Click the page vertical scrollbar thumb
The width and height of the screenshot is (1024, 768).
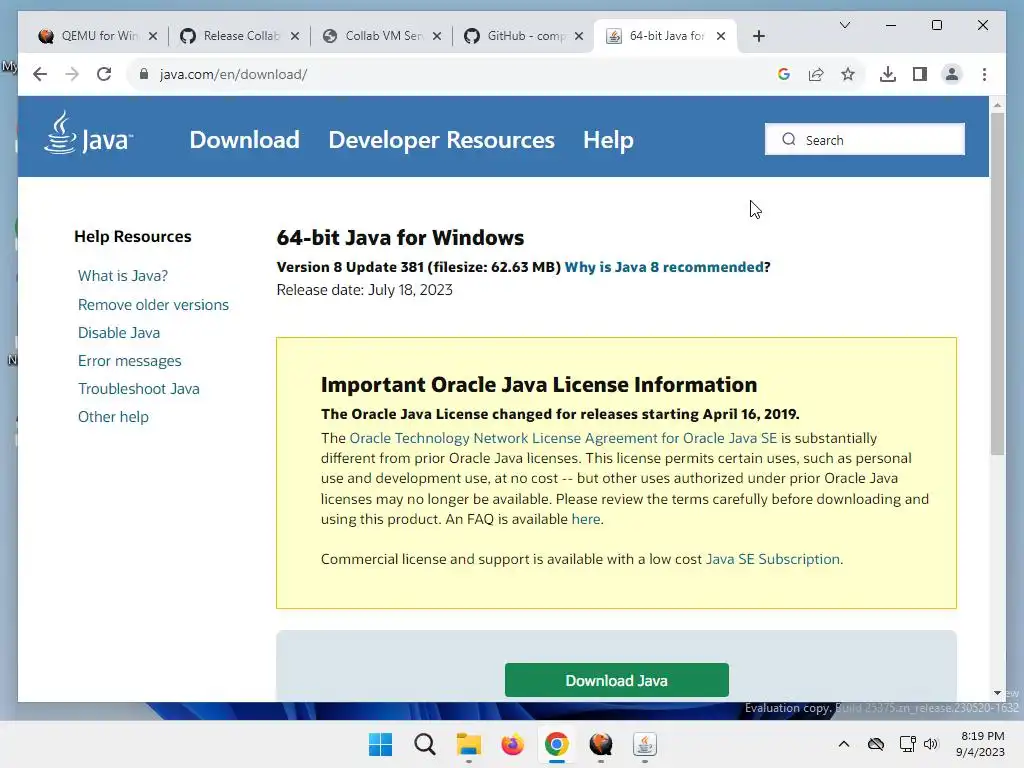point(997,284)
